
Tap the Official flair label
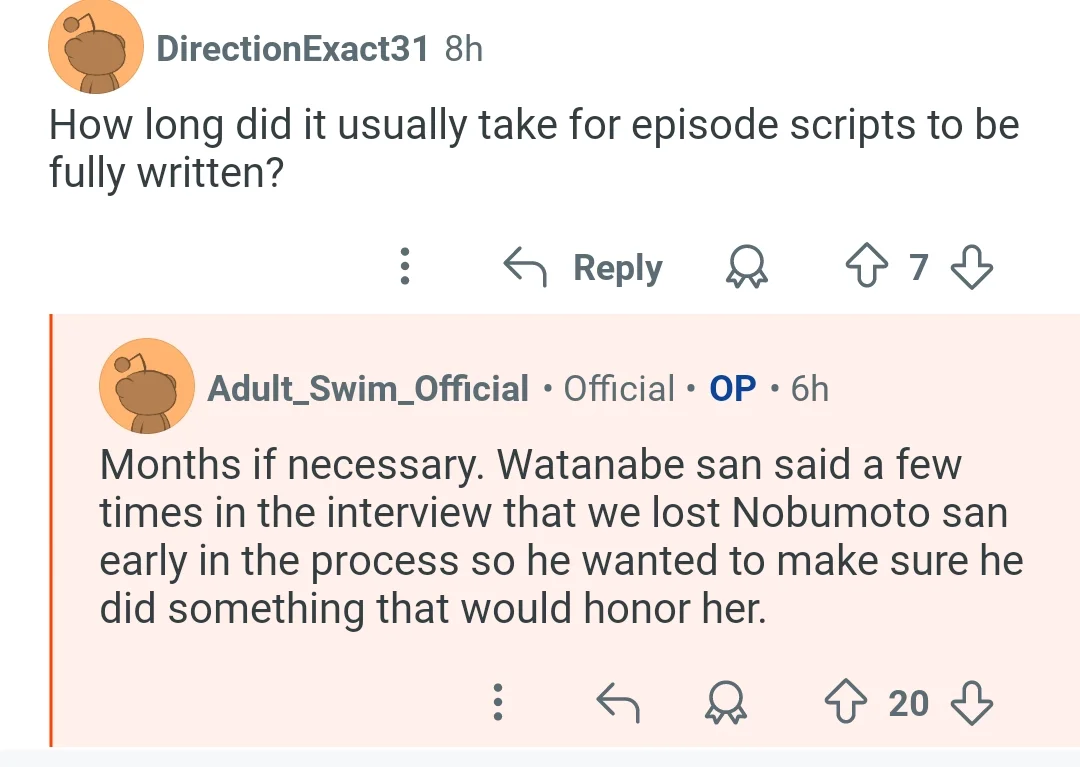click(619, 388)
